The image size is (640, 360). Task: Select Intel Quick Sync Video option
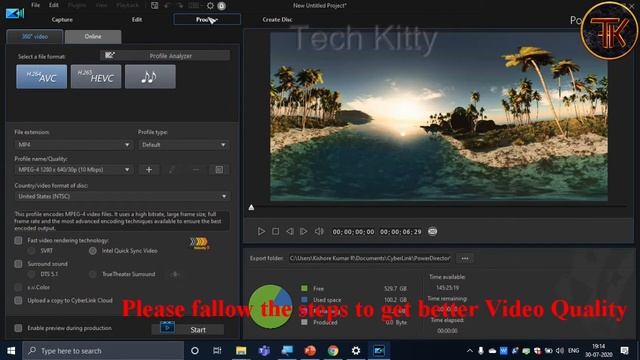93,251
